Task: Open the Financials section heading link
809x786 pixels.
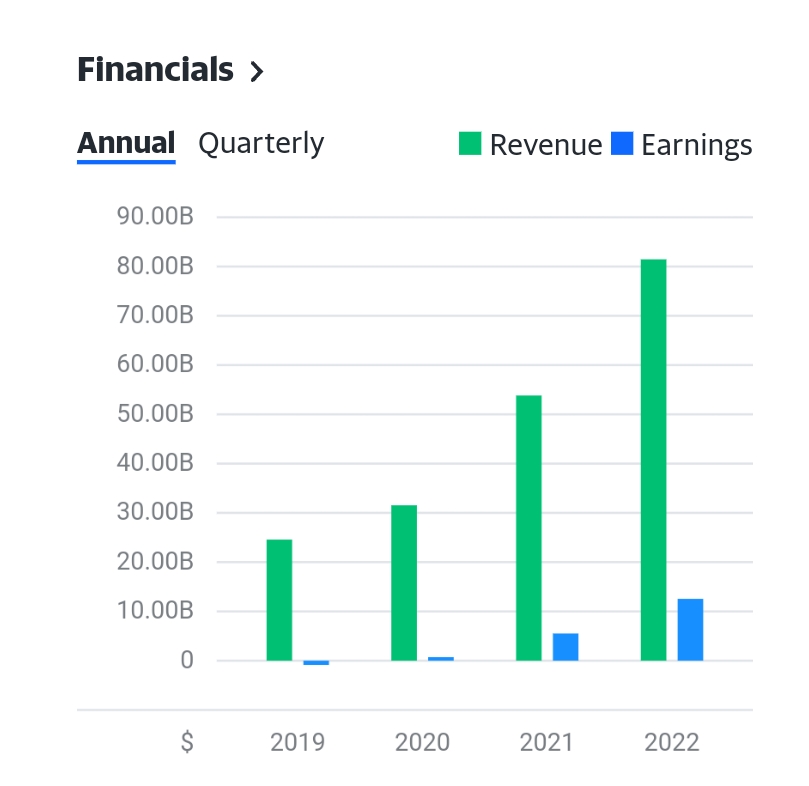Action: (x=155, y=70)
